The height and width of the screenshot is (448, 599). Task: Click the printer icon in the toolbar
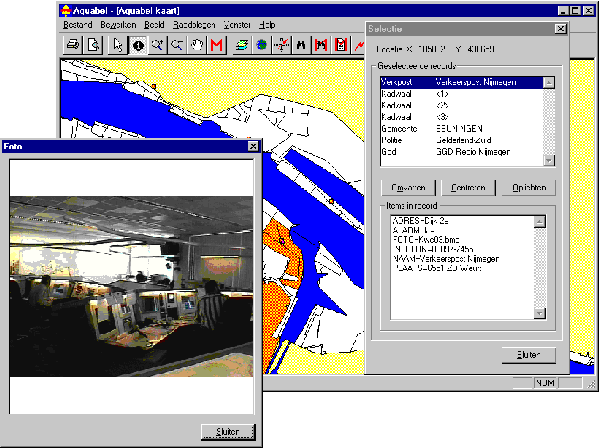pyautogui.click(x=73, y=45)
